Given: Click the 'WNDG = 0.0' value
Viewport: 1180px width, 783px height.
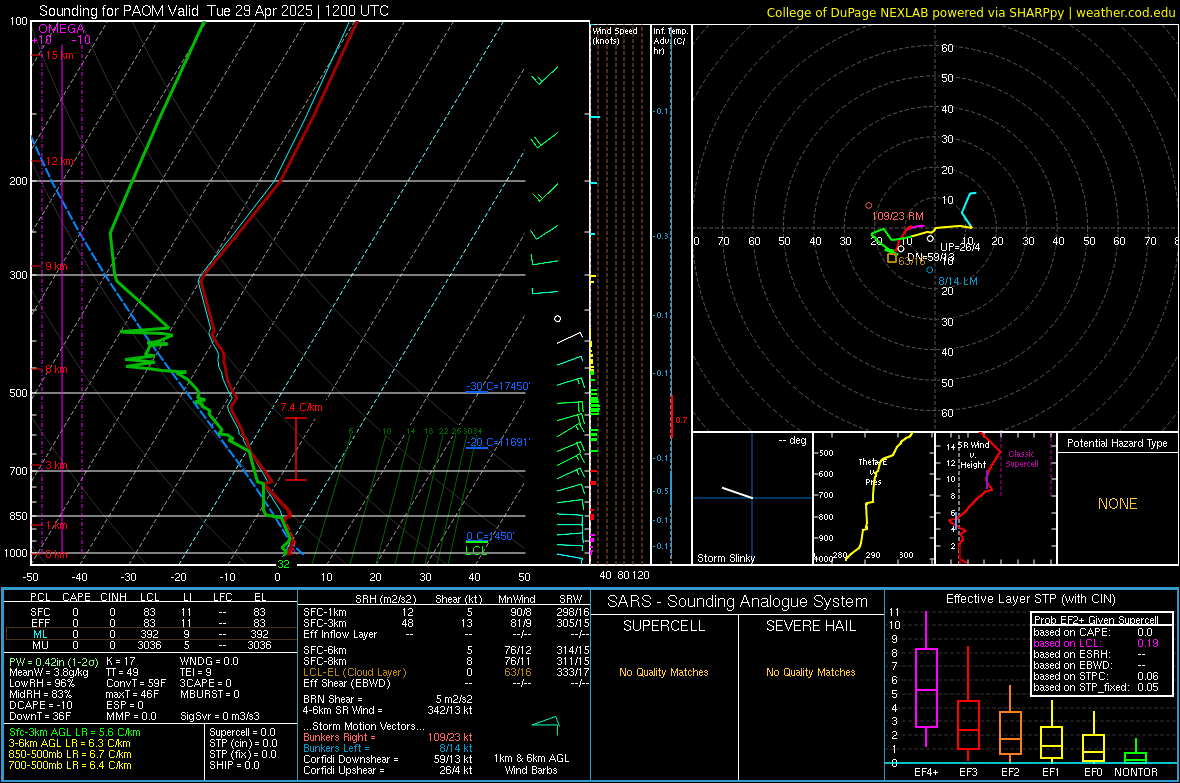Looking at the screenshot, I should [x=209, y=661].
